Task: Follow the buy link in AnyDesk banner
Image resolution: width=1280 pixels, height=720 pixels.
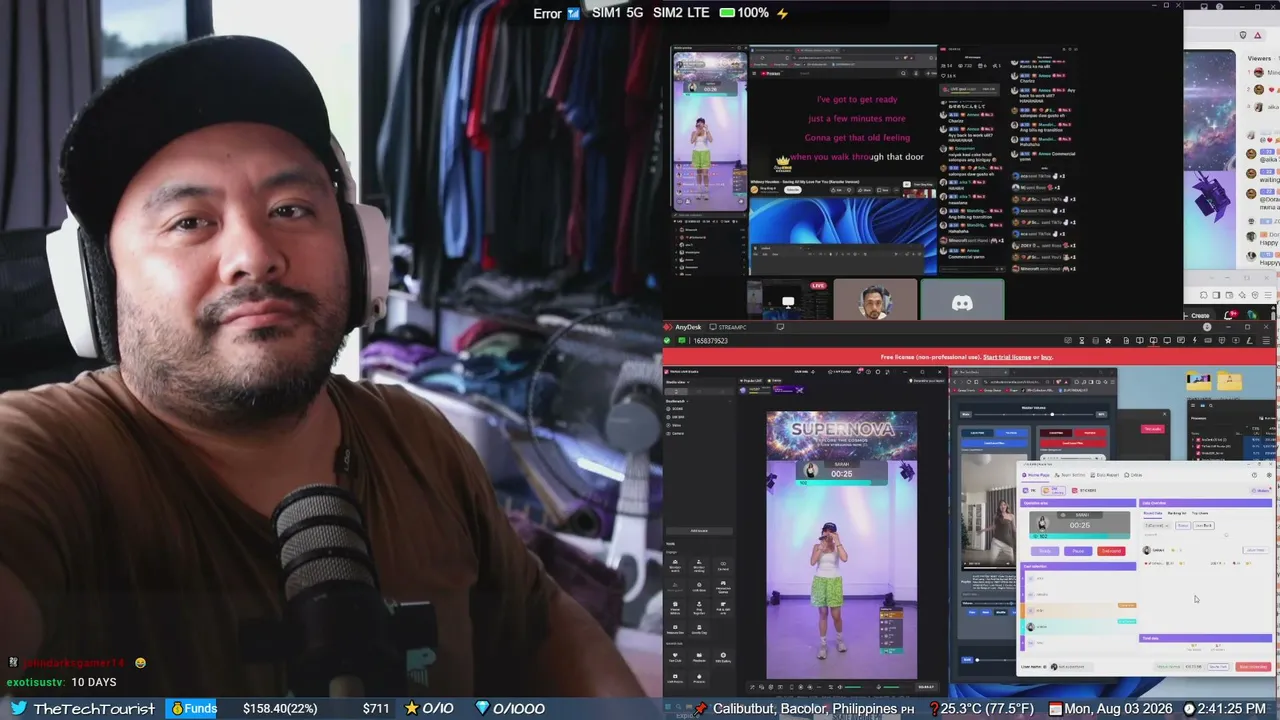Action: coord(1047,357)
